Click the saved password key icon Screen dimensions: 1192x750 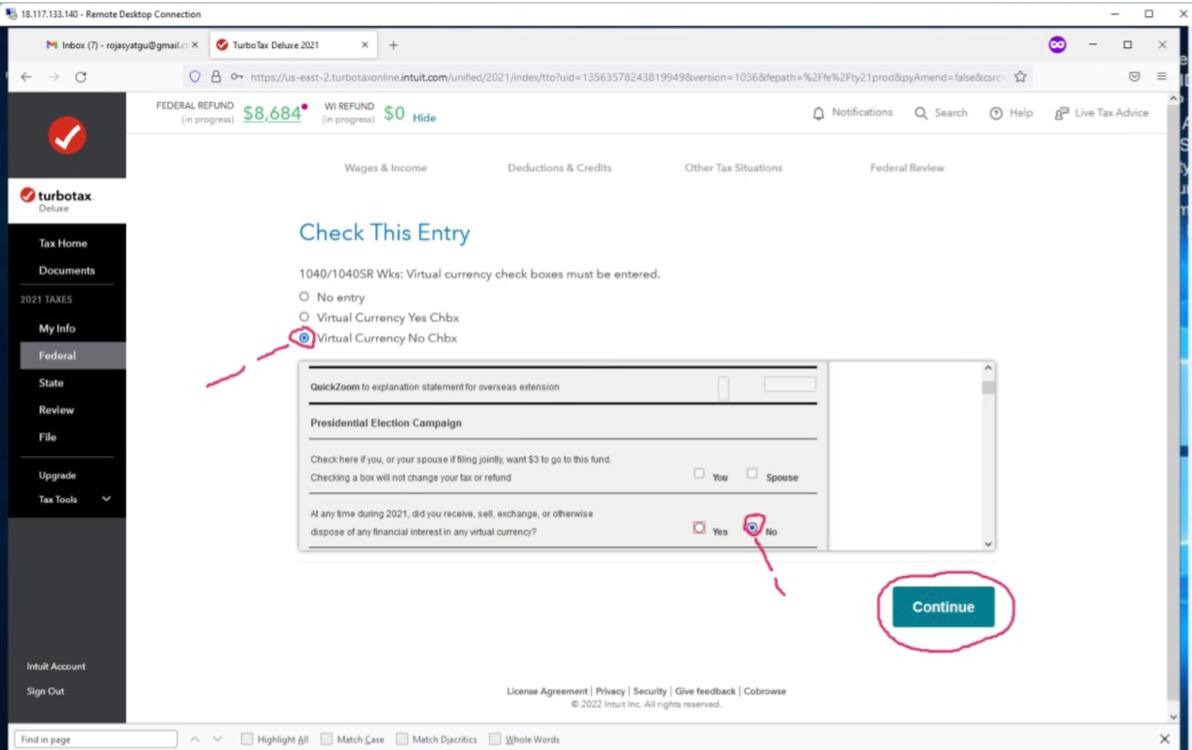[237, 77]
